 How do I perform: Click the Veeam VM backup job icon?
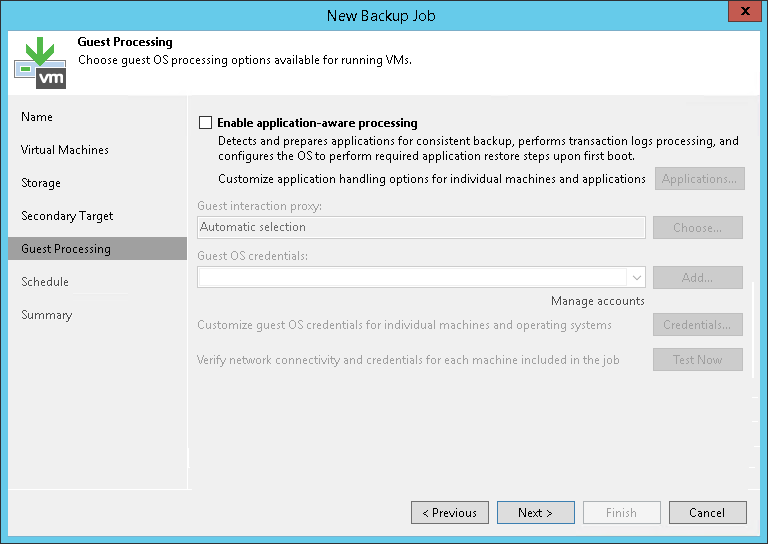tap(40, 61)
